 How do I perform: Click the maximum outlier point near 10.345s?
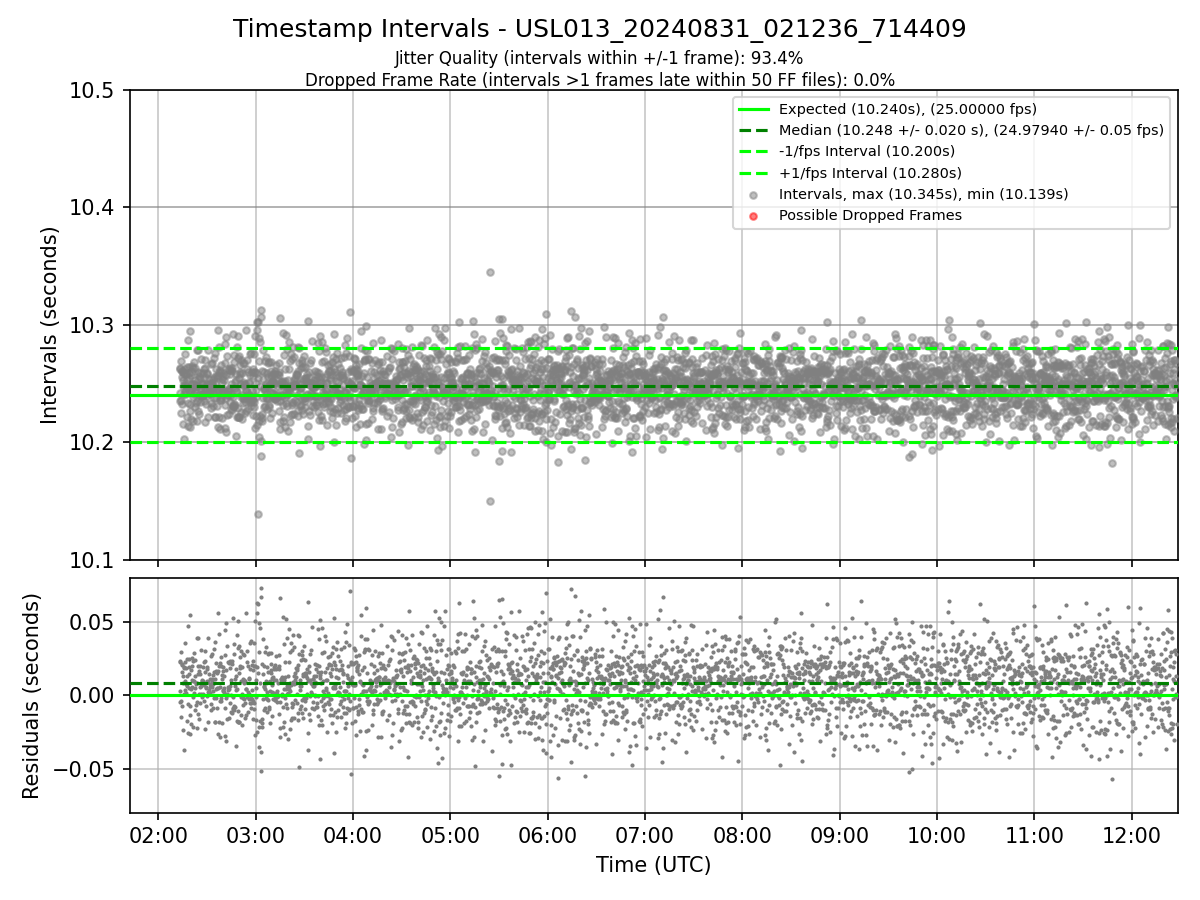pos(490,272)
